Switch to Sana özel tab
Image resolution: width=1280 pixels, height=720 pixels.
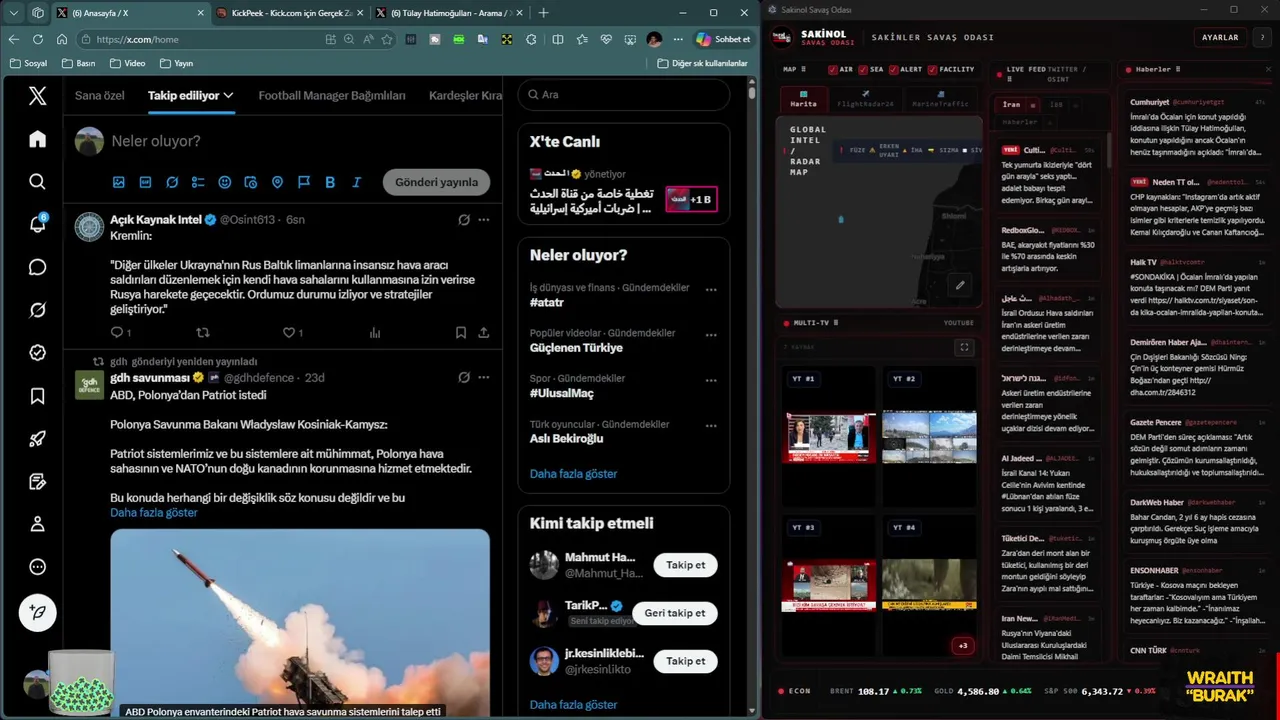click(x=100, y=96)
